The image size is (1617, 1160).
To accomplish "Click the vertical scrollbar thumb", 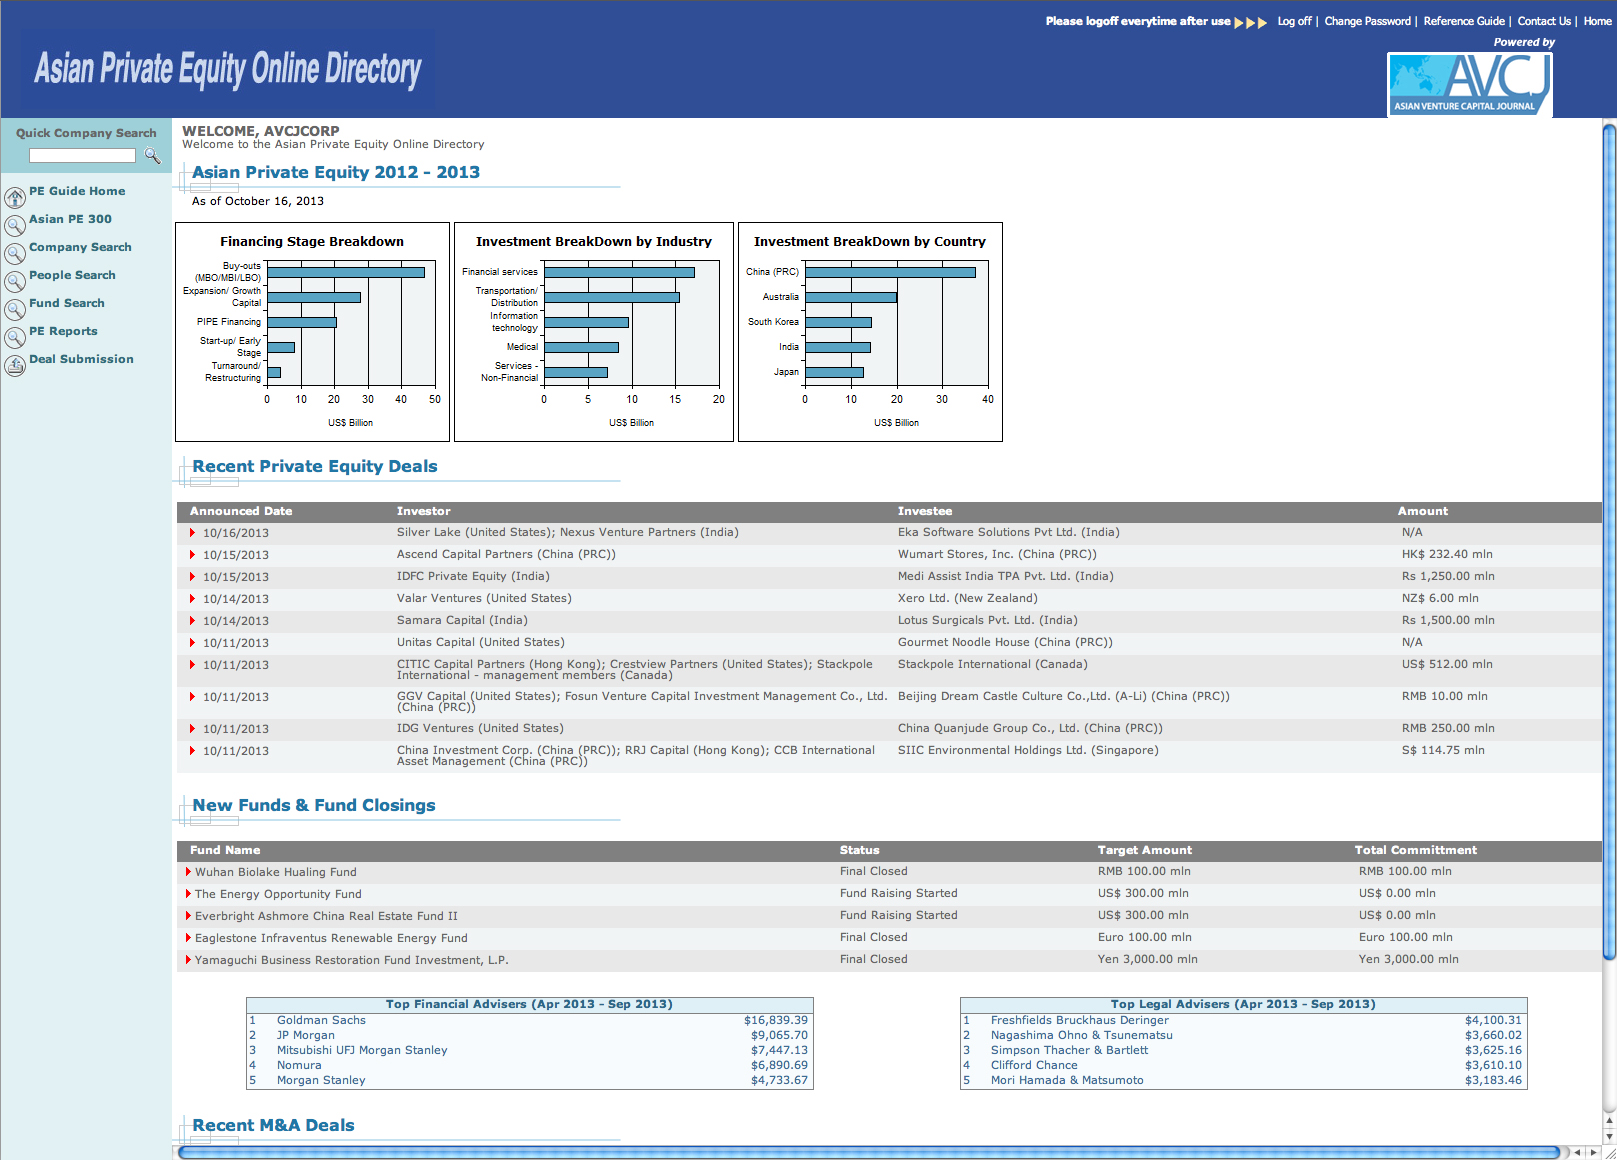I will pos(1609,540).
